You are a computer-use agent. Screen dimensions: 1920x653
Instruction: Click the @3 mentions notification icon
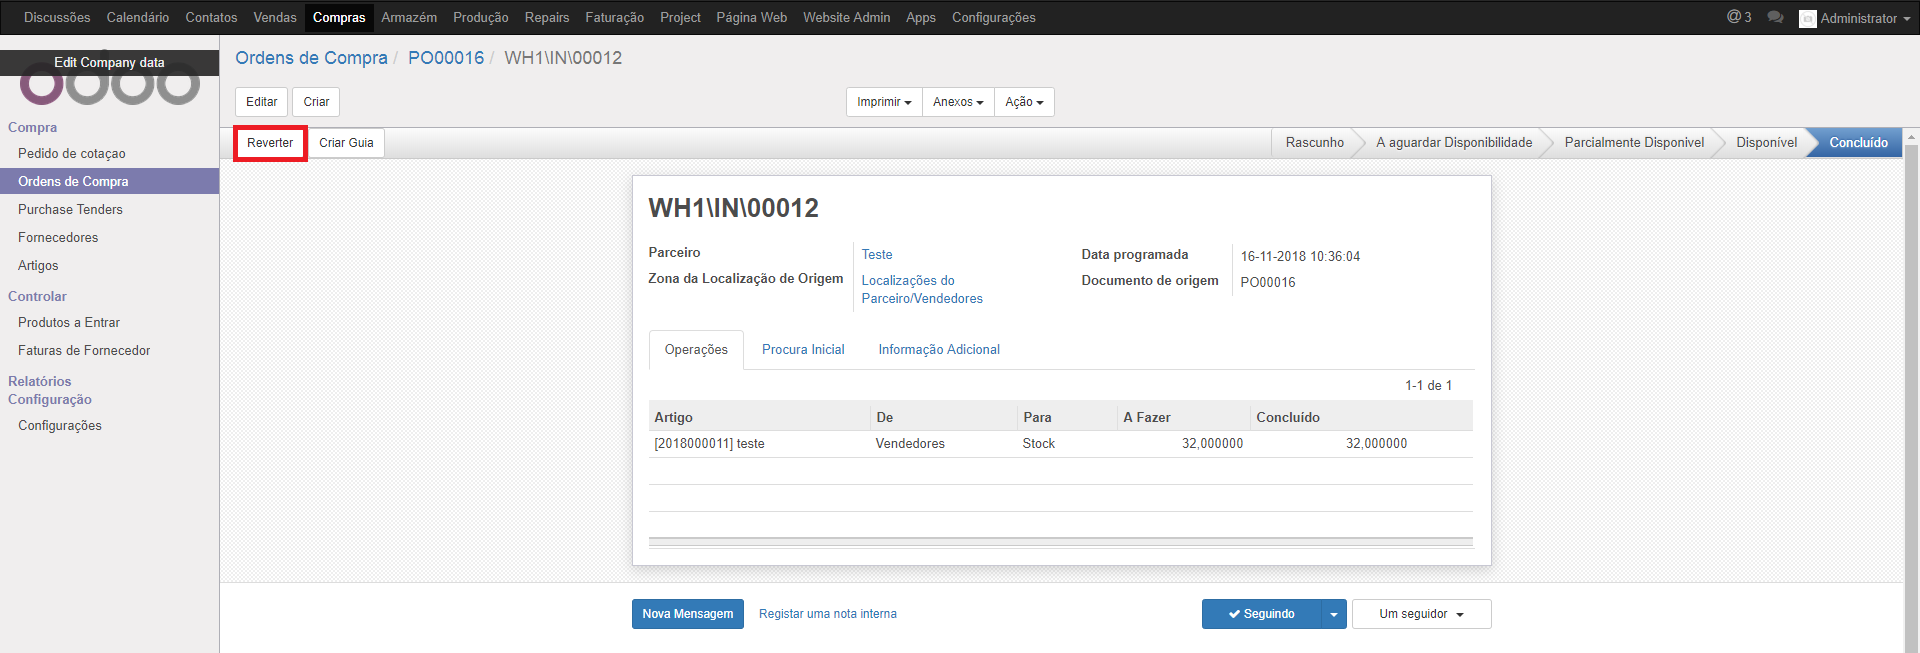click(x=1739, y=17)
